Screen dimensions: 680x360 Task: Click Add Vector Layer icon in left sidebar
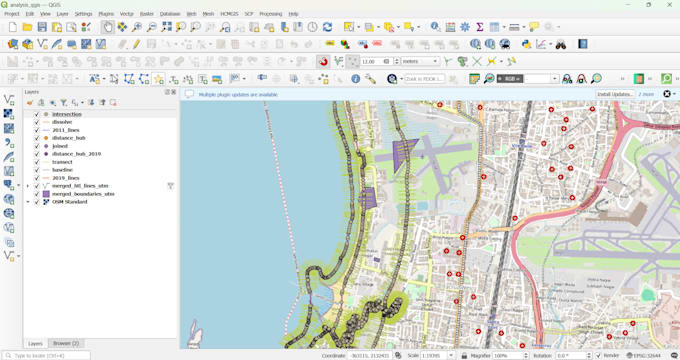9,99
